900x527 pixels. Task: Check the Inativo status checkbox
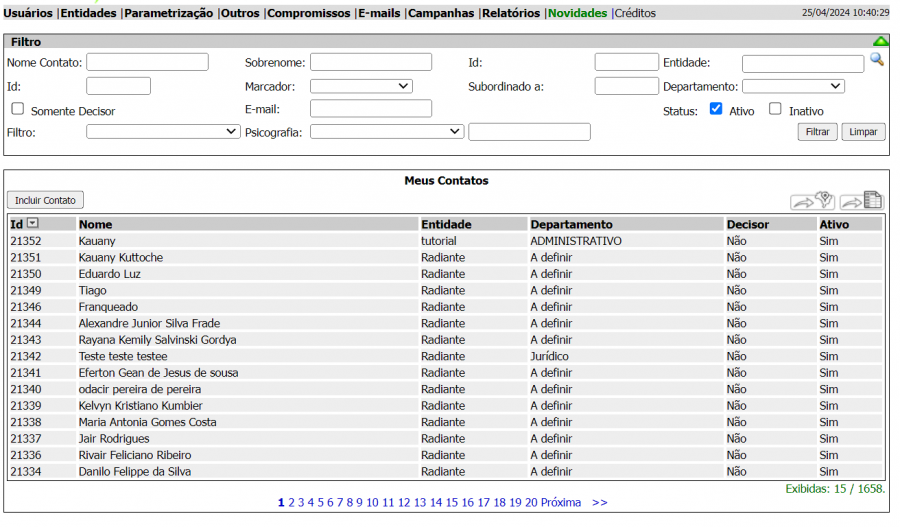point(775,109)
